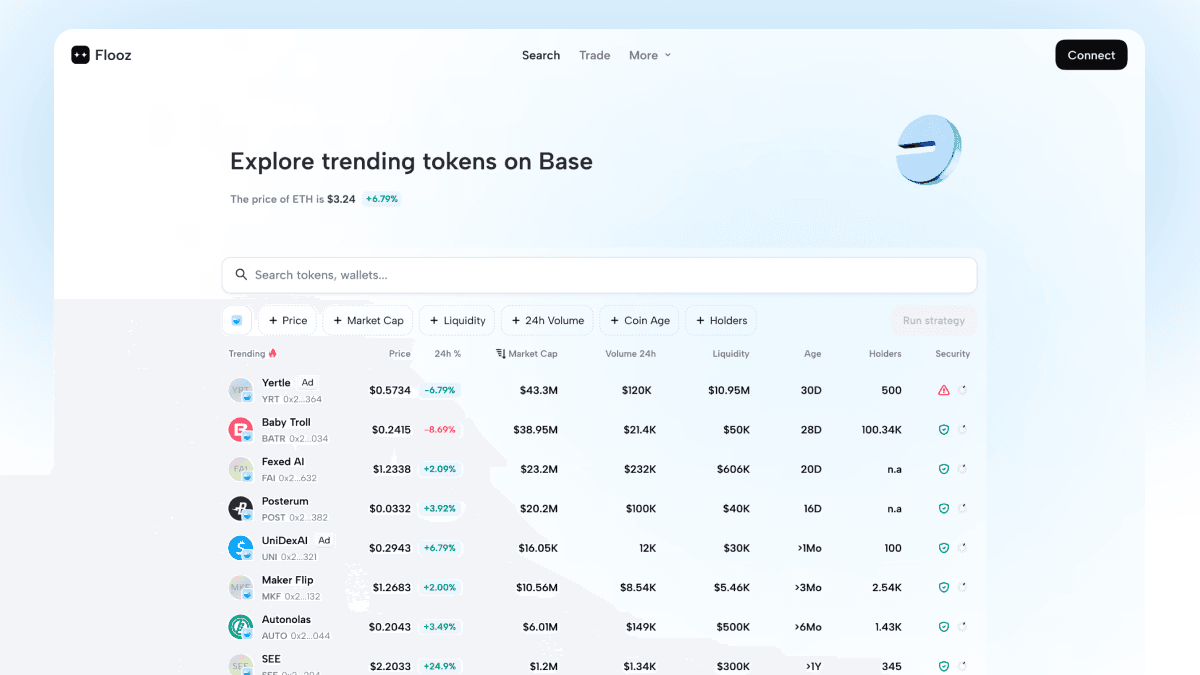Toggle the Price filter chip
The width and height of the screenshot is (1200, 675).
tap(287, 320)
